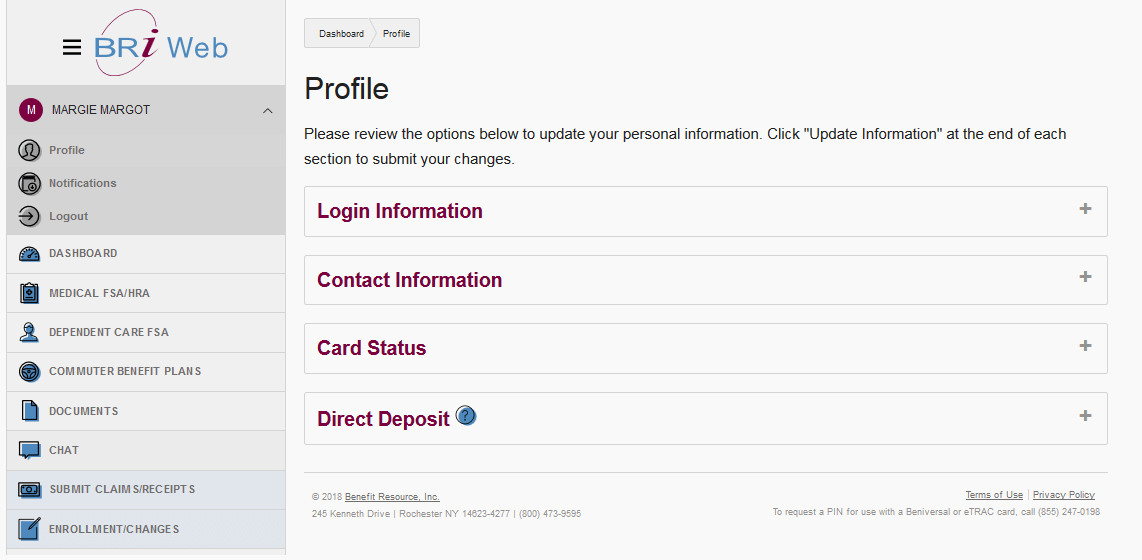The width and height of the screenshot is (1142, 560).
Task: Expand the Contact Information section
Action: 1085,277
